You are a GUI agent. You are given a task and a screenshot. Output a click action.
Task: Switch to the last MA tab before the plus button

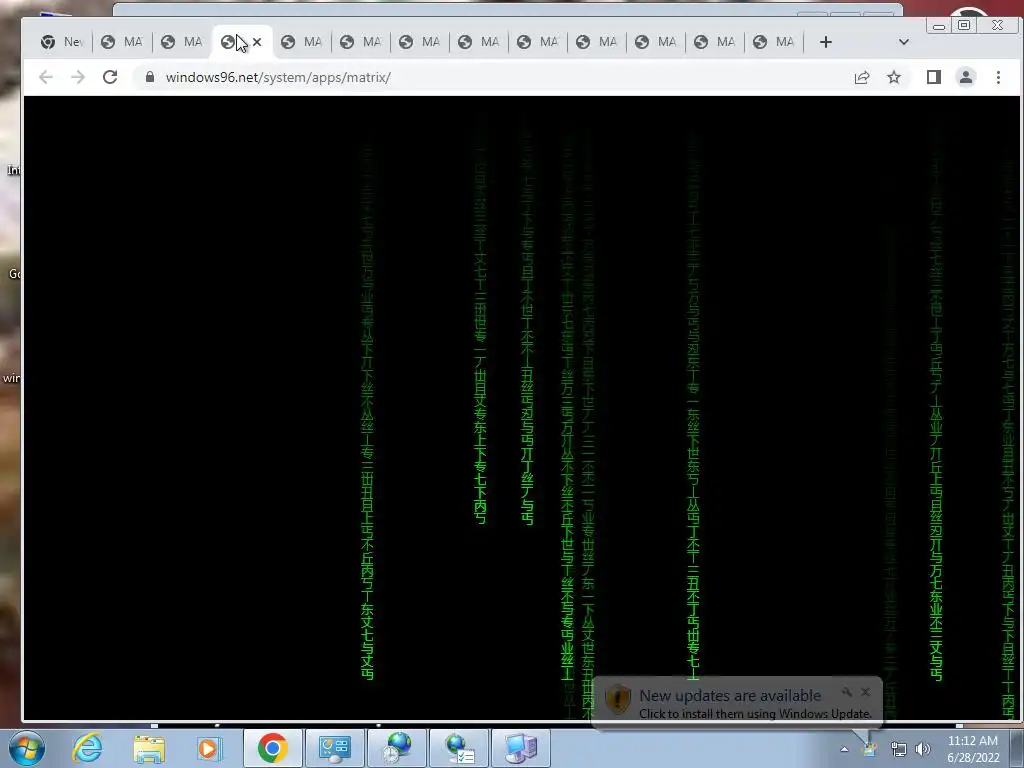pos(774,42)
